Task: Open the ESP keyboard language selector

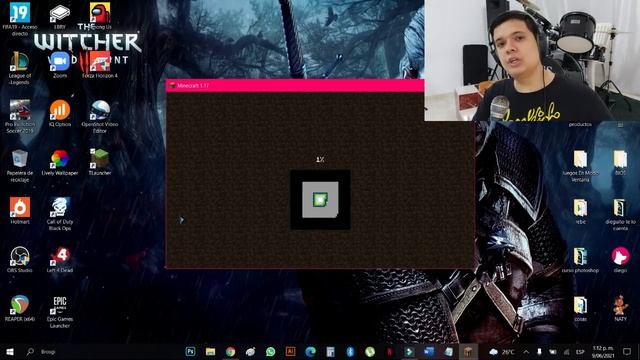Action: 580,351
